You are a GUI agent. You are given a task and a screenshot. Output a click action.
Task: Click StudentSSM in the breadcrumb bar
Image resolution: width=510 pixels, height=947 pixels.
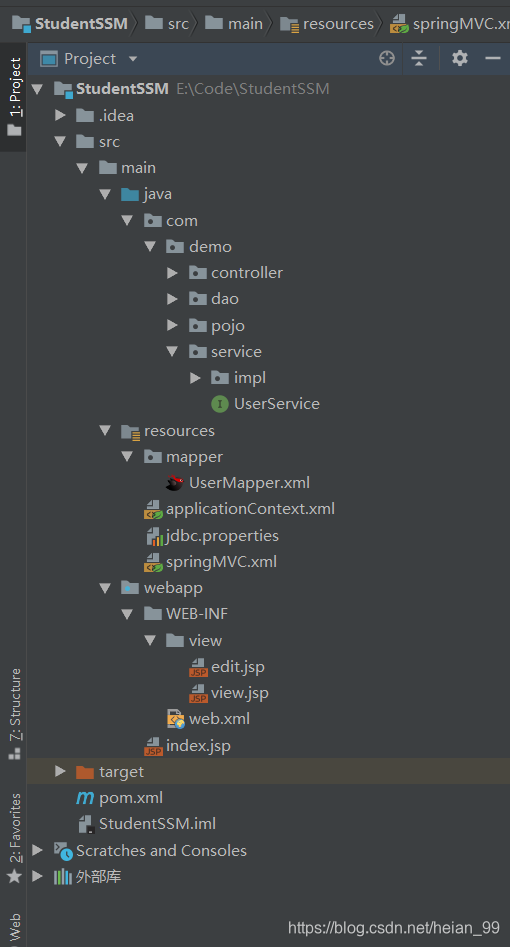tap(81, 24)
